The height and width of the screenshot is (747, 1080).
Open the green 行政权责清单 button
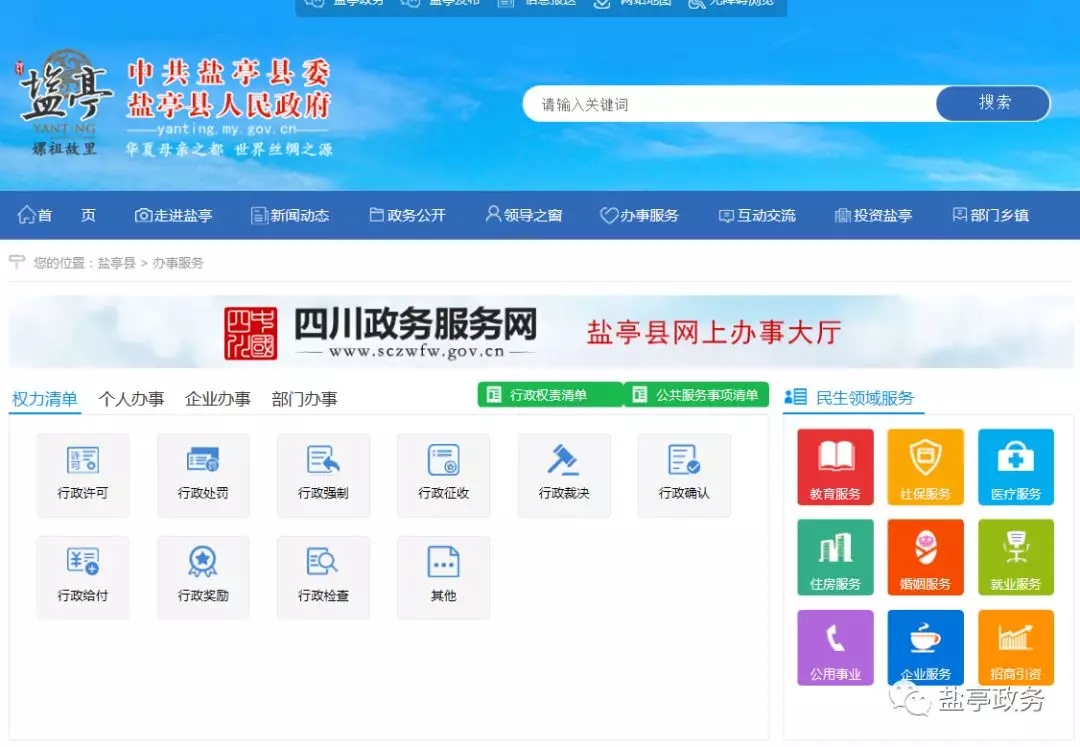click(x=550, y=395)
